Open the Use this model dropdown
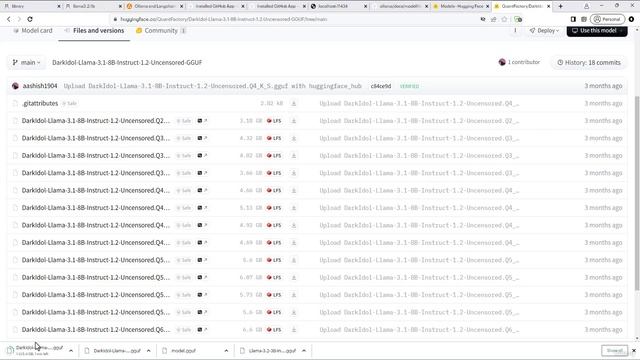The image size is (640, 360). pyautogui.click(x=597, y=31)
